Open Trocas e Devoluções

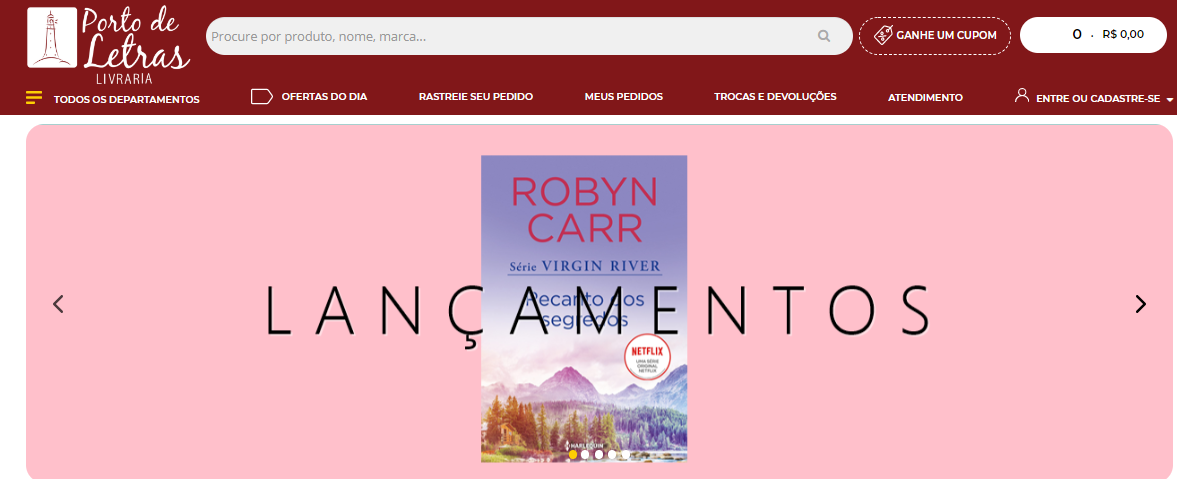775,97
